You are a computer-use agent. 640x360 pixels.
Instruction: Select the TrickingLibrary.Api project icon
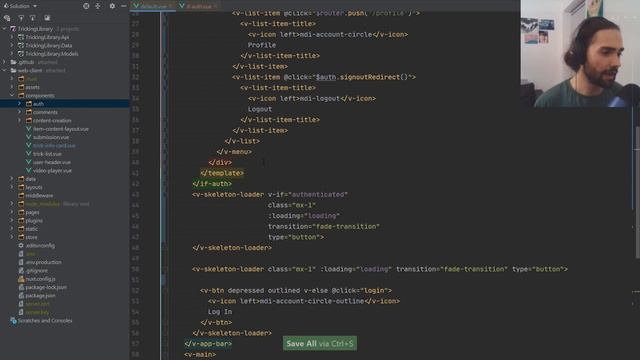point(21,37)
